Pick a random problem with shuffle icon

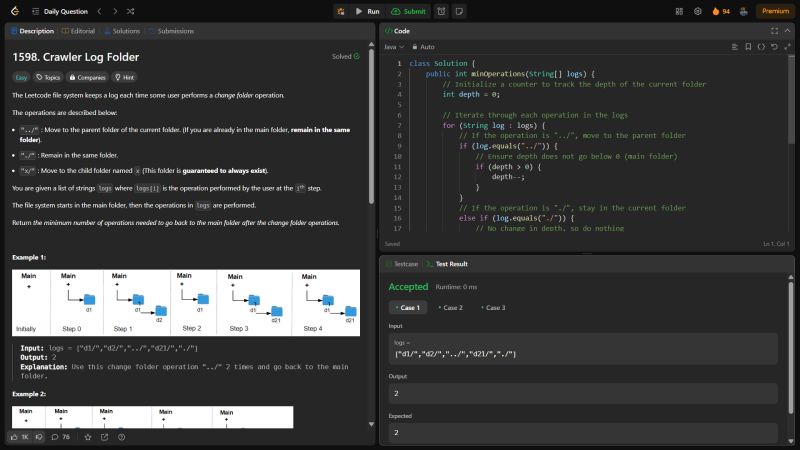131,11
